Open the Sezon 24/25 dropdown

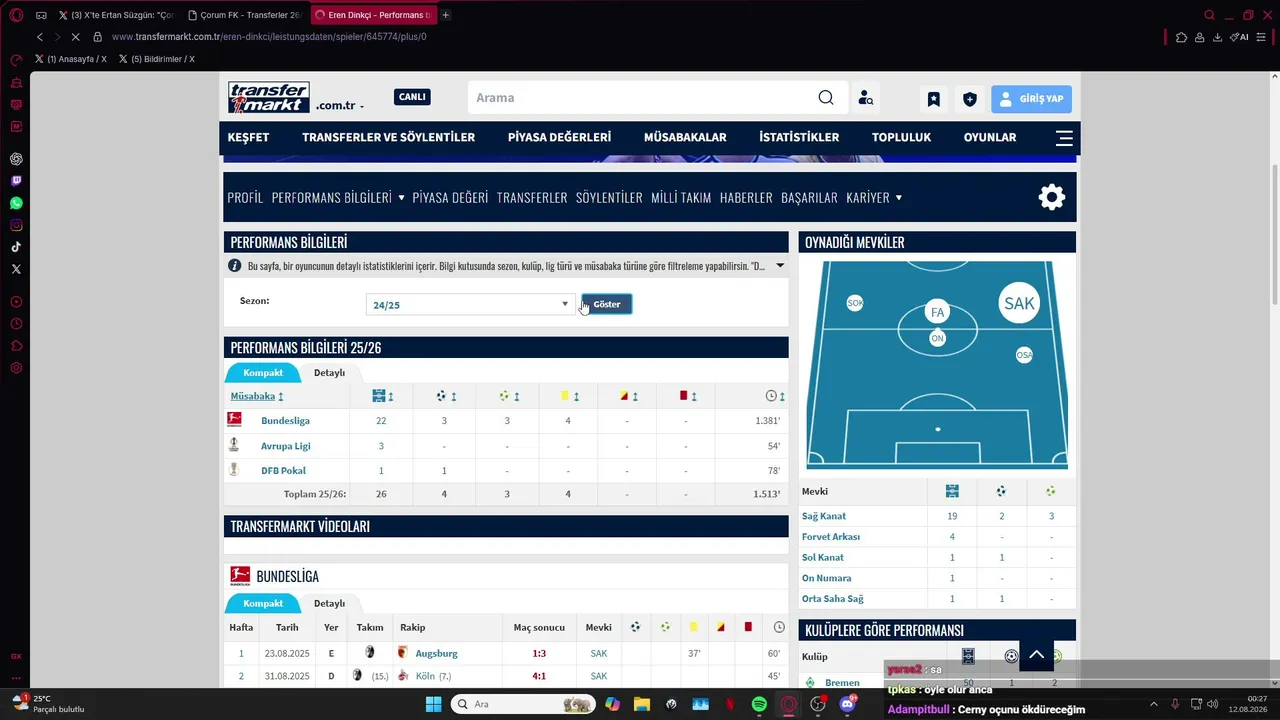coord(470,304)
